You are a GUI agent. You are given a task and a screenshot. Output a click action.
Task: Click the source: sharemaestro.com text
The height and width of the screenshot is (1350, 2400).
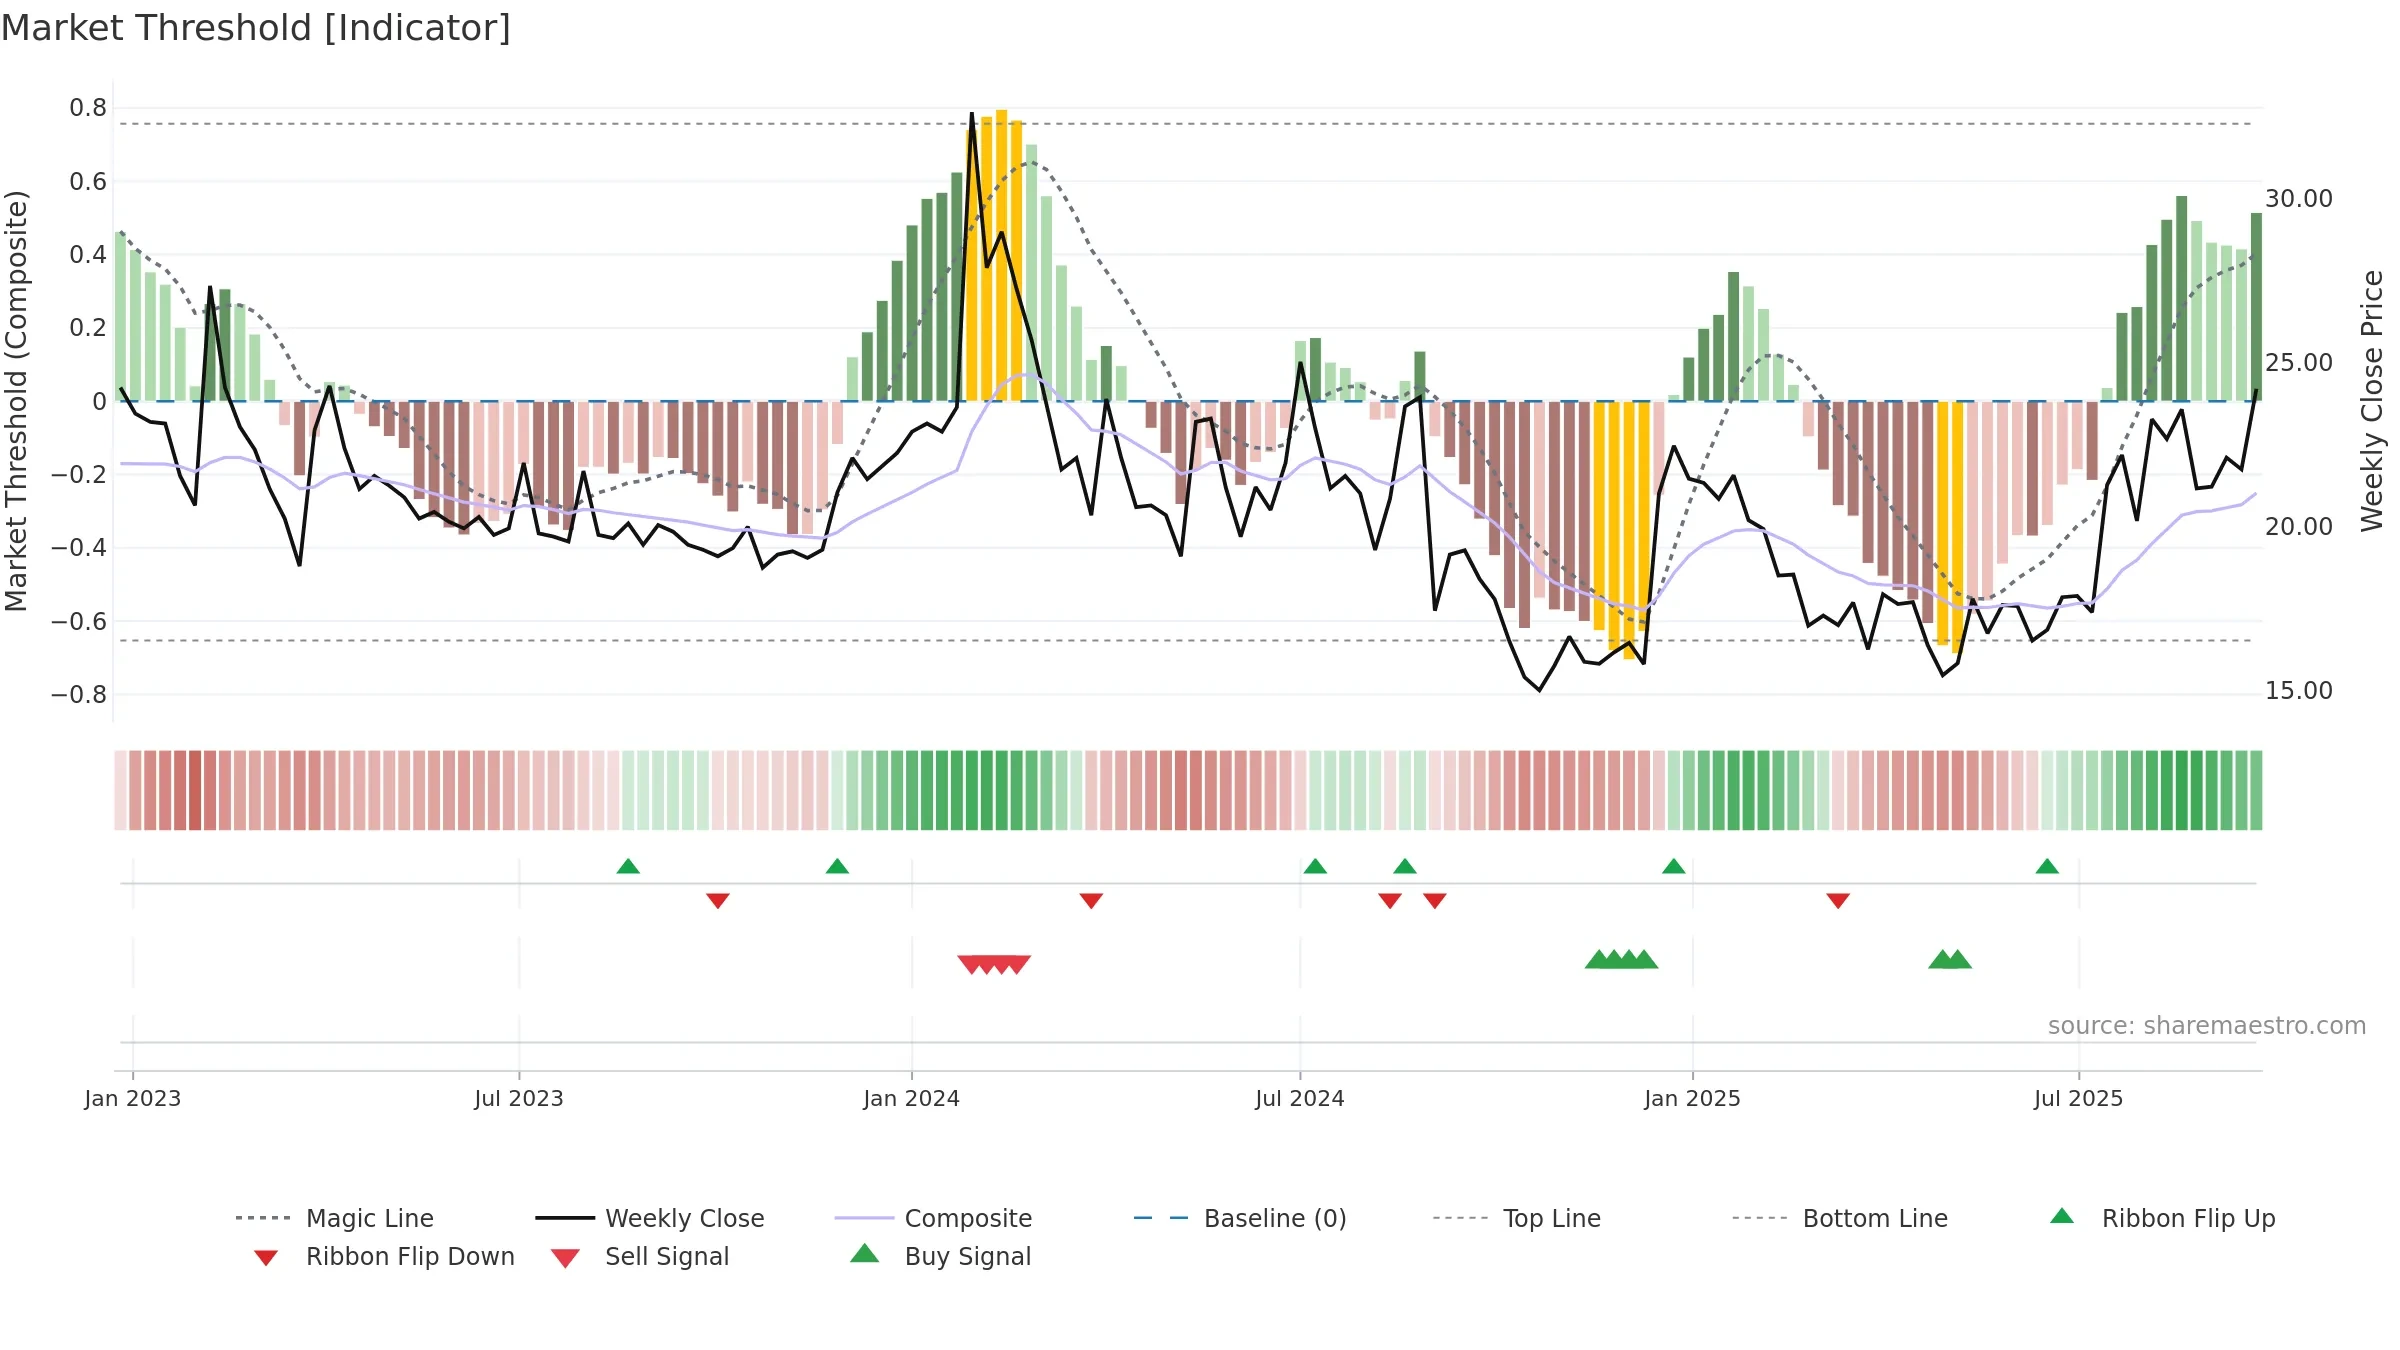pyautogui.click(x=2207, y=1026)
